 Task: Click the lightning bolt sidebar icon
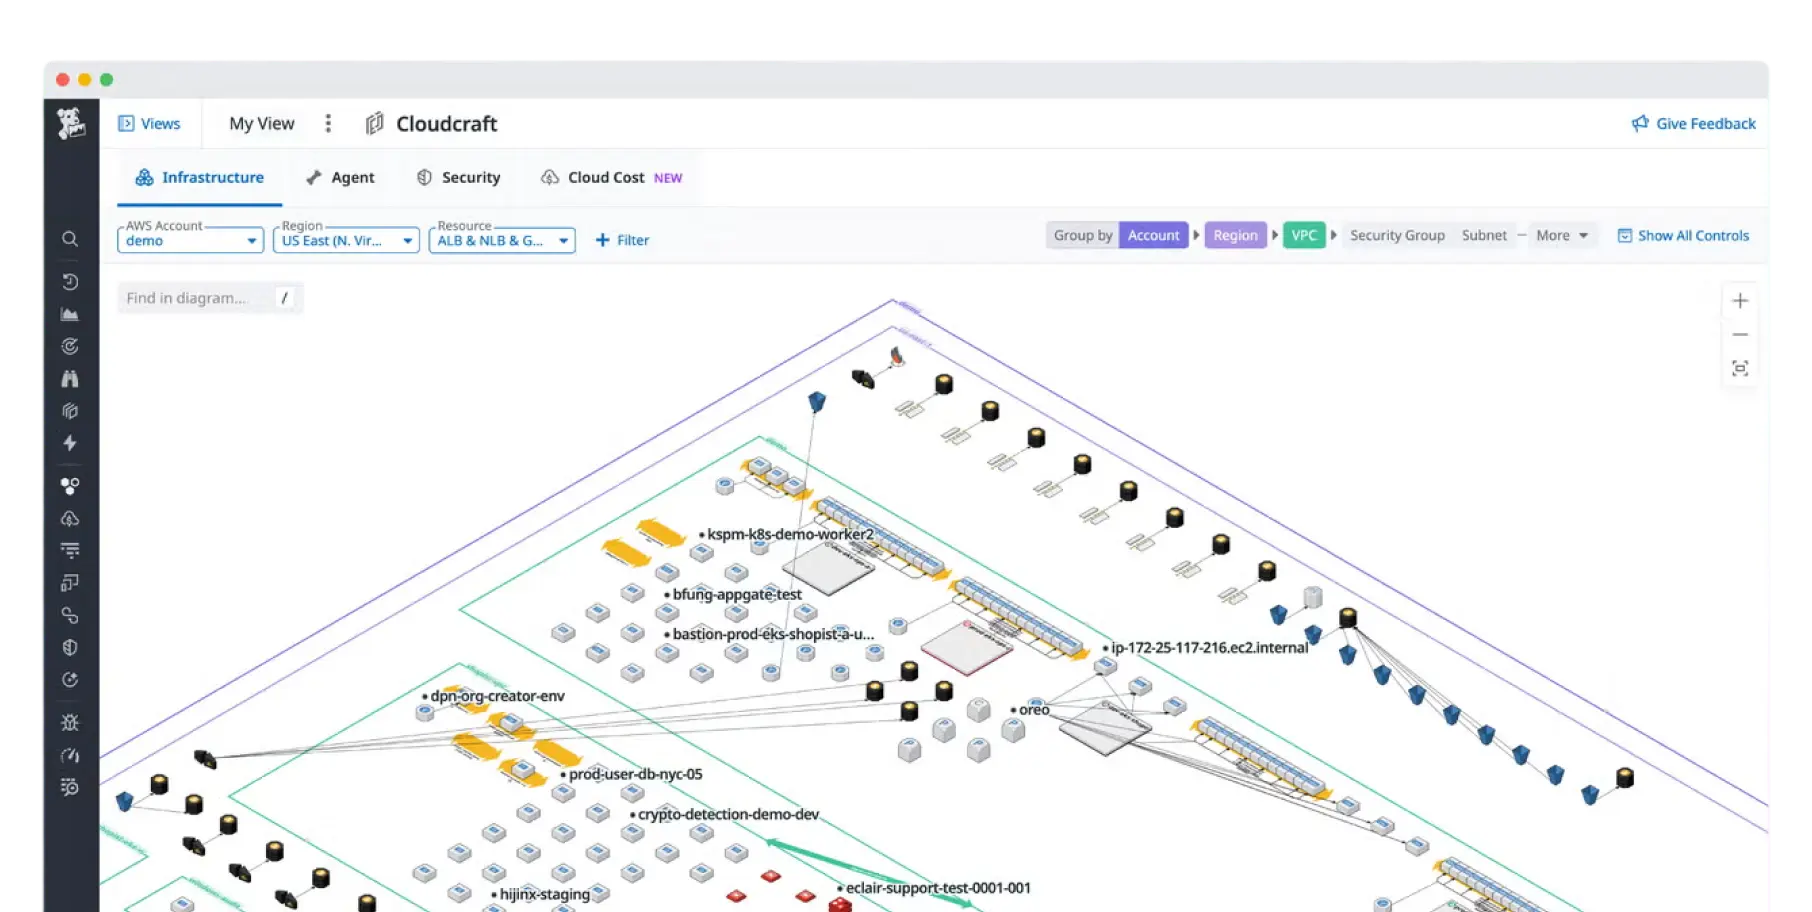70,443
